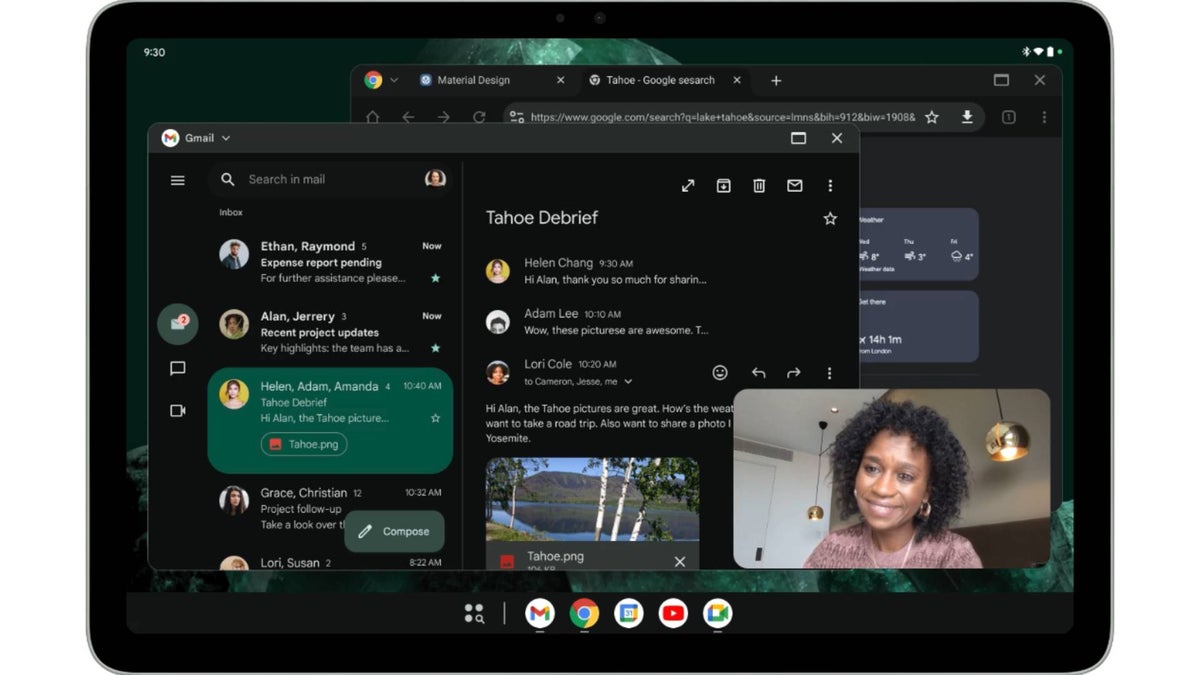Expand recipients list of Lori Cole's message

pyautogui.click(x=628, y=381)
